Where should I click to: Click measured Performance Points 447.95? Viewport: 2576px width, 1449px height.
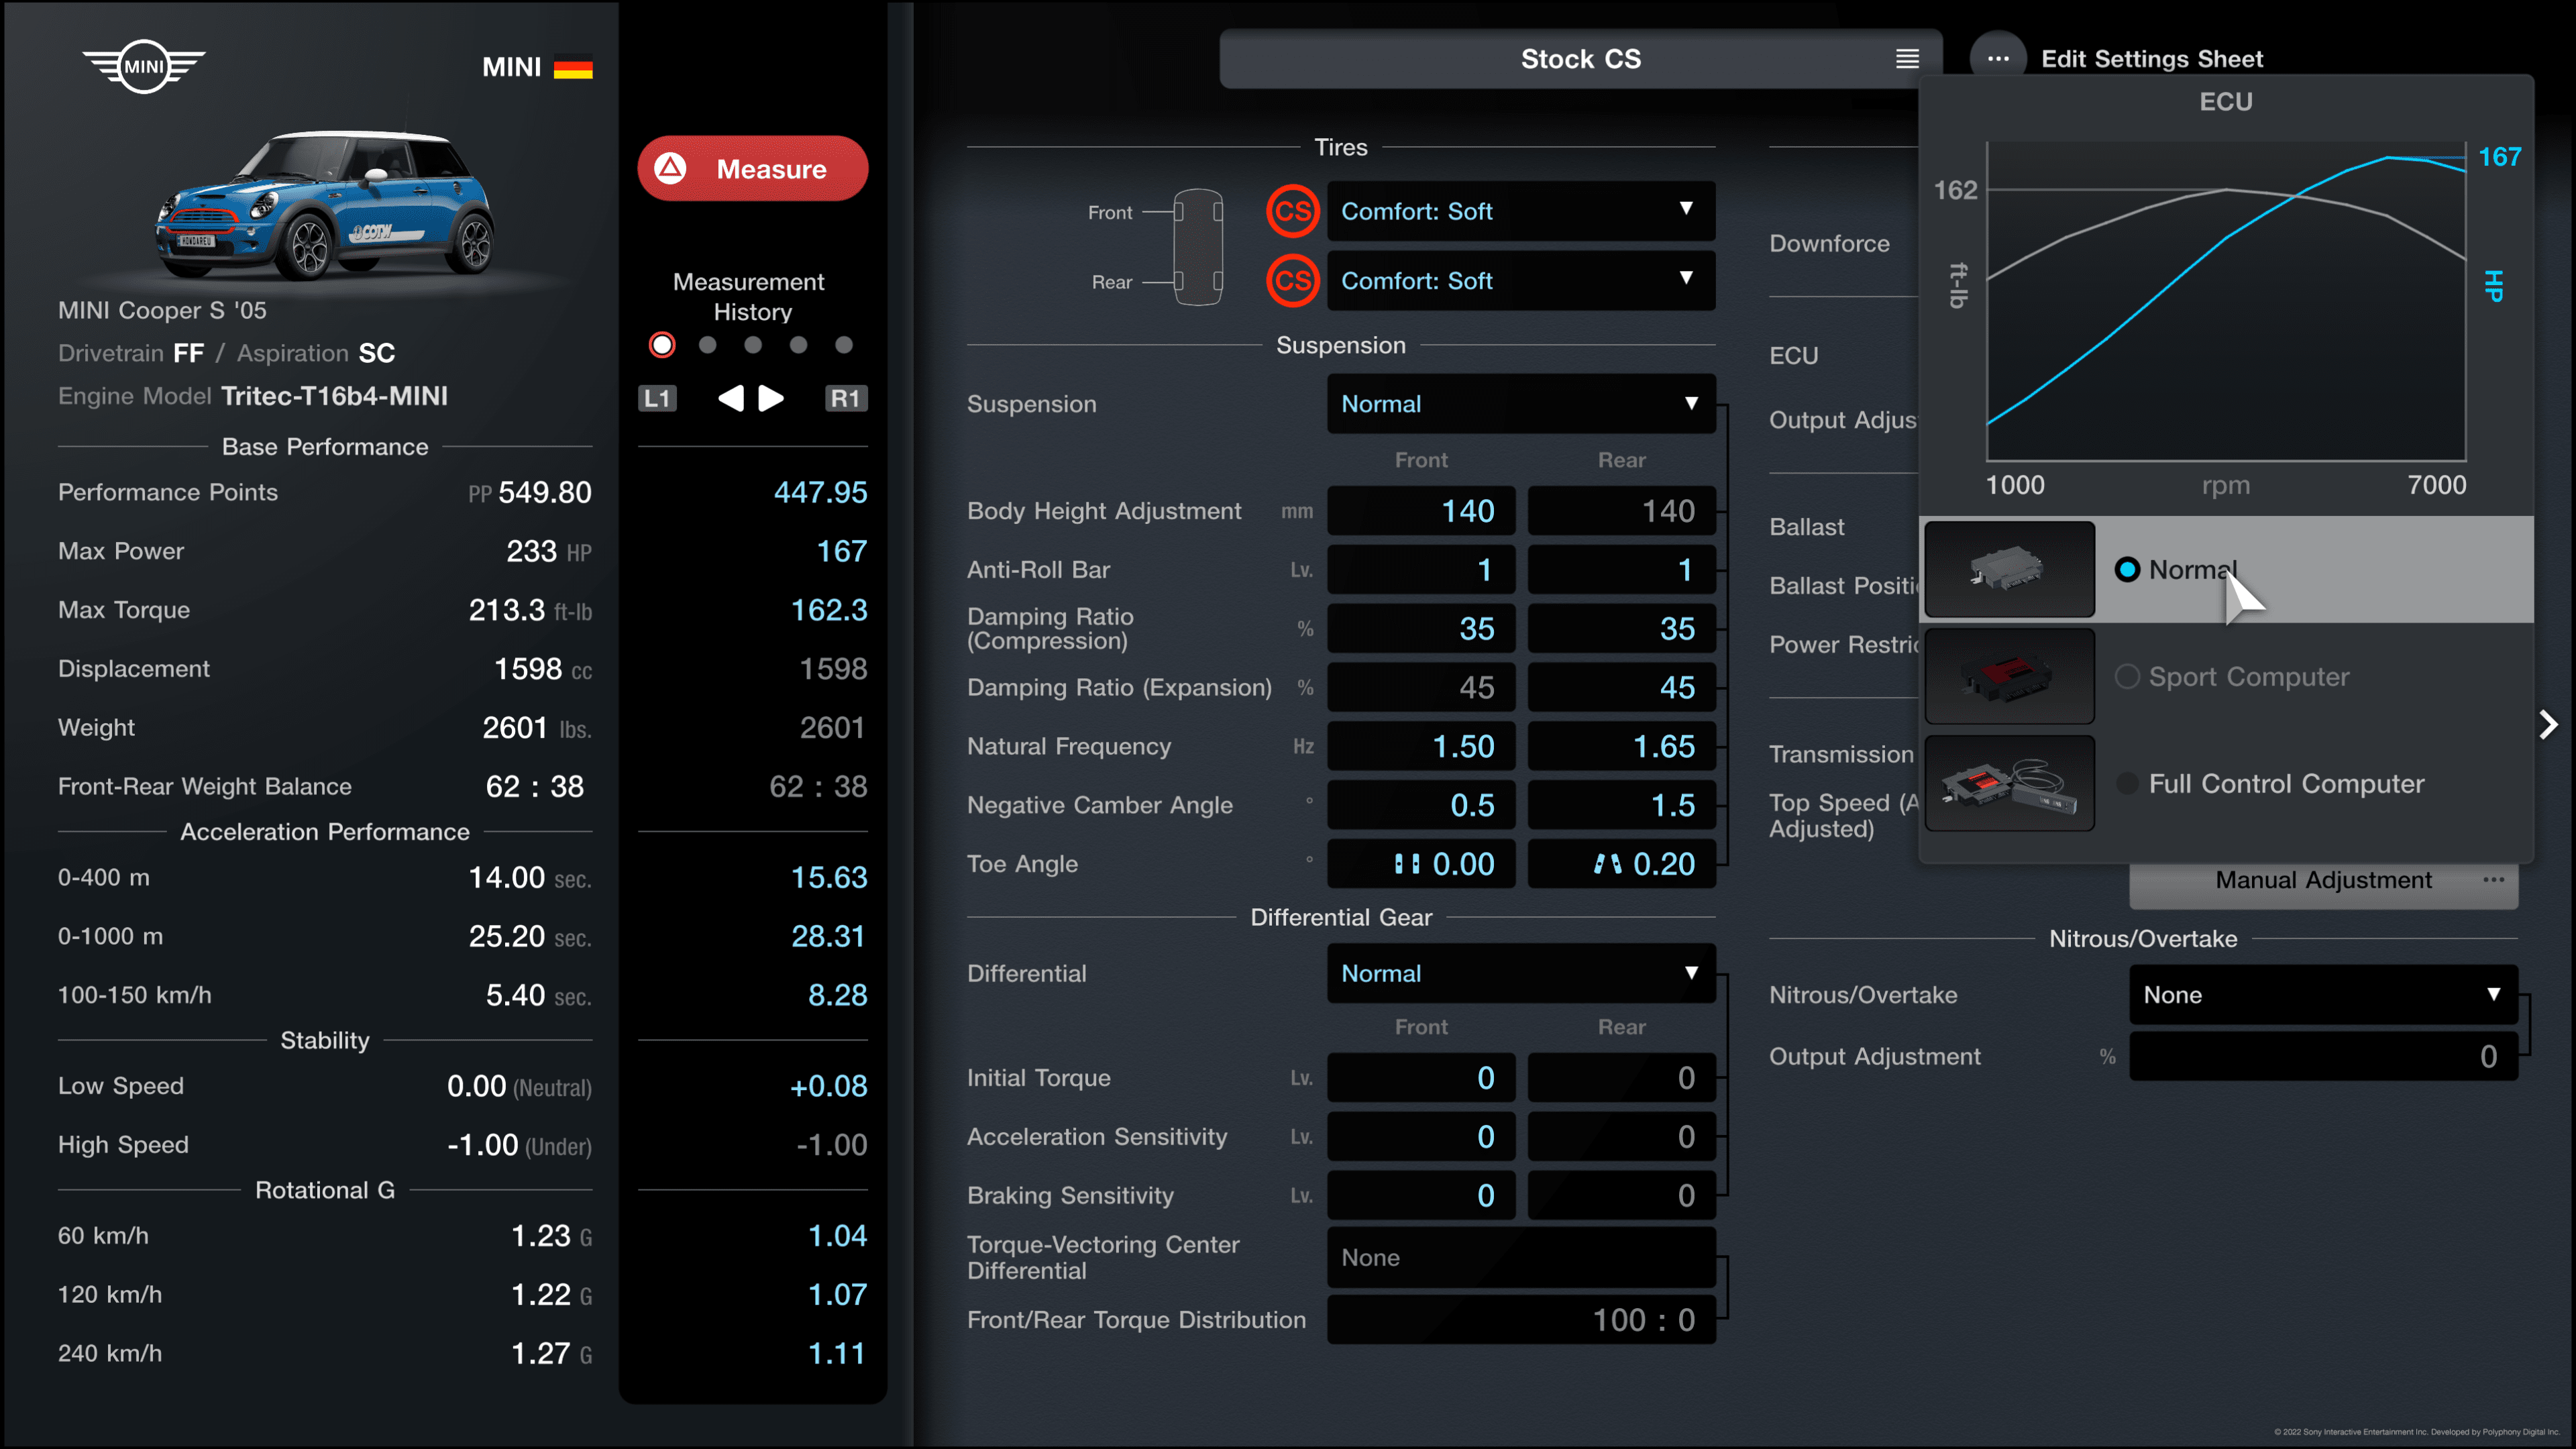coord(820,492)
